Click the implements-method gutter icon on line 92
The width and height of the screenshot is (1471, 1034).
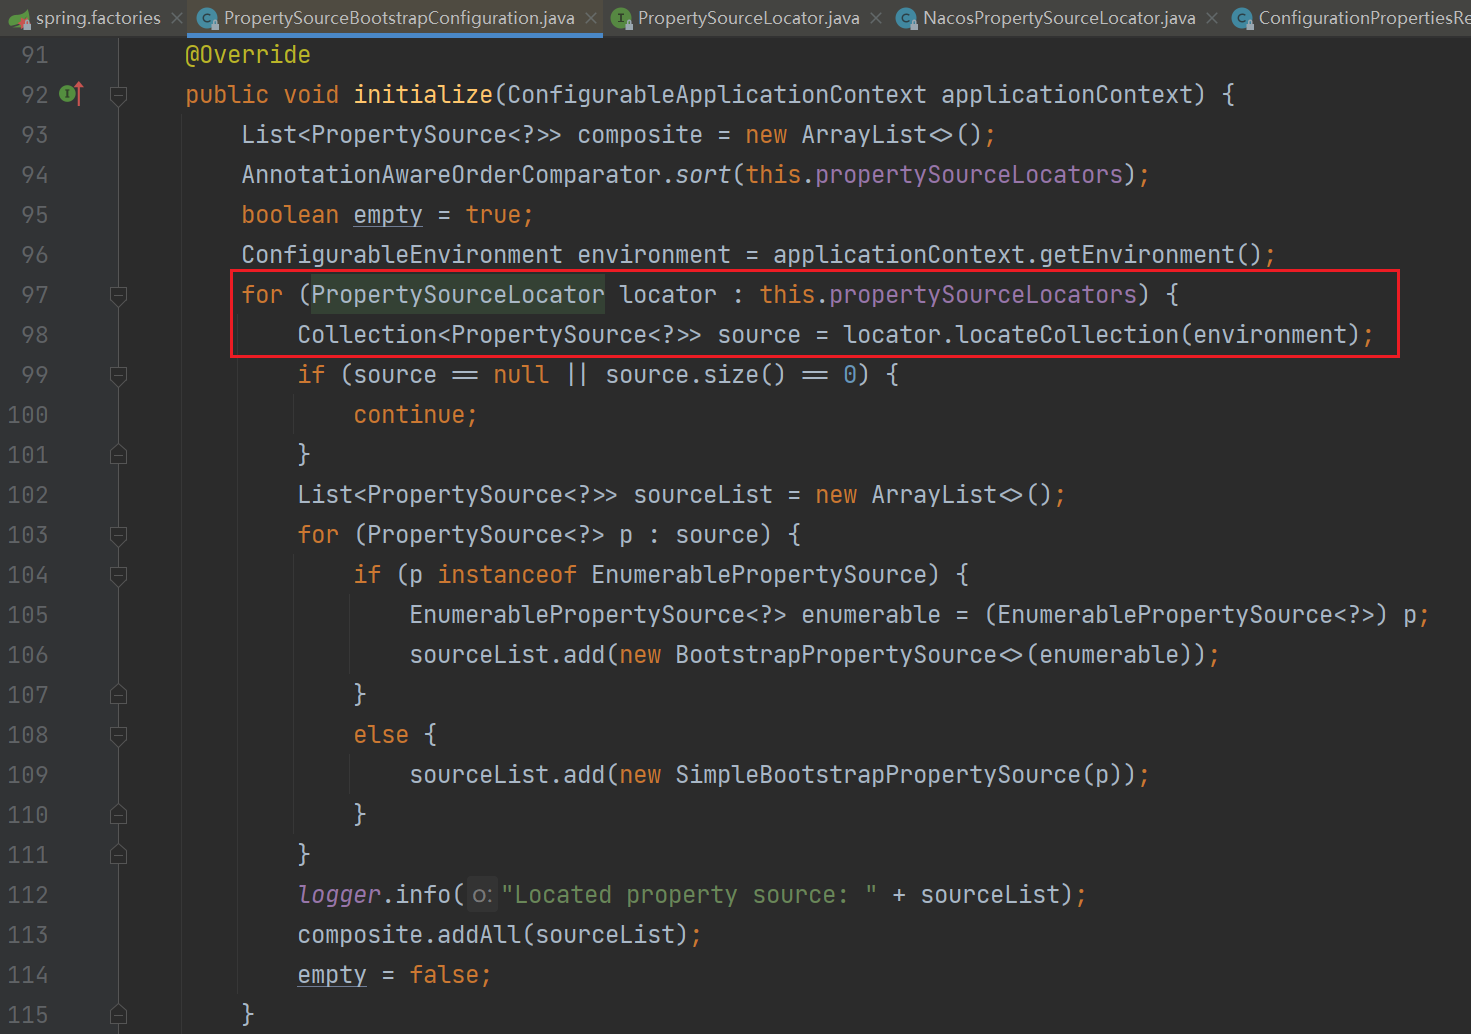[70, 94]
